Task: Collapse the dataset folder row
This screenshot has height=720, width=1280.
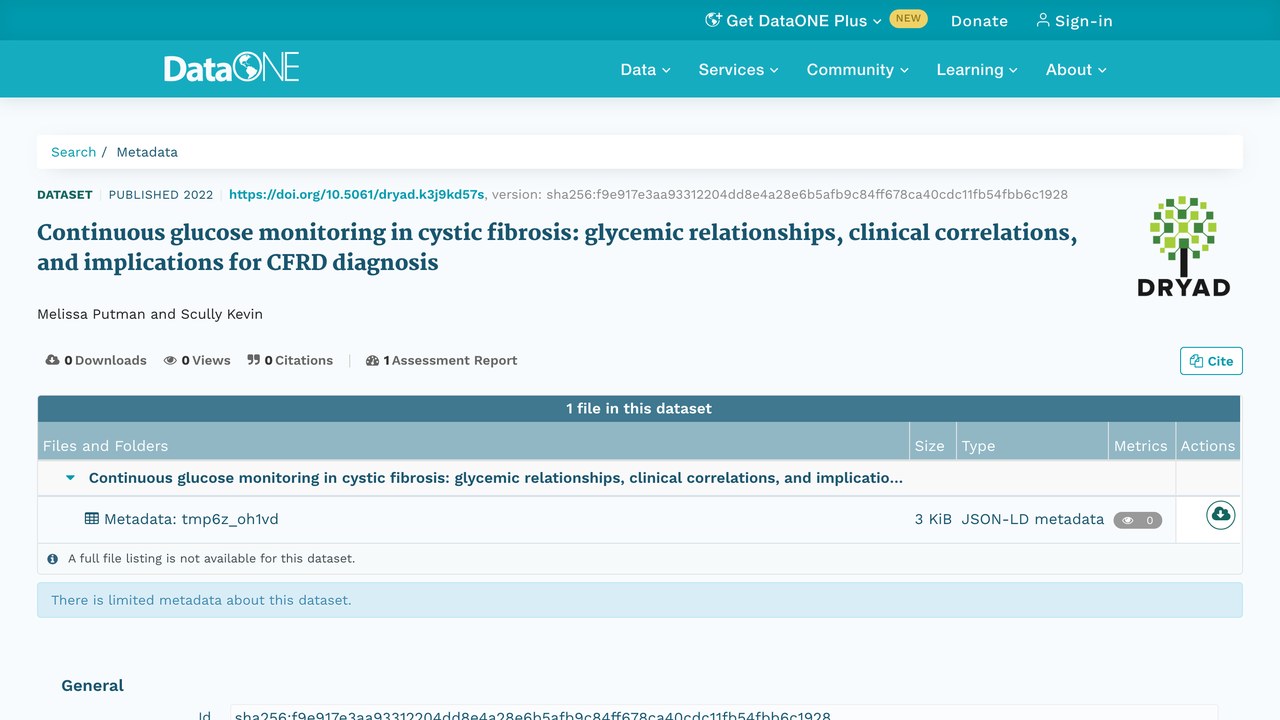Action: pos(70,478)
